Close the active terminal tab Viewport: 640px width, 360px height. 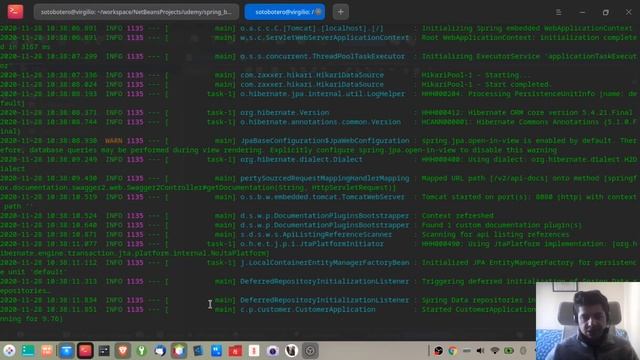(x=319, y=11)
